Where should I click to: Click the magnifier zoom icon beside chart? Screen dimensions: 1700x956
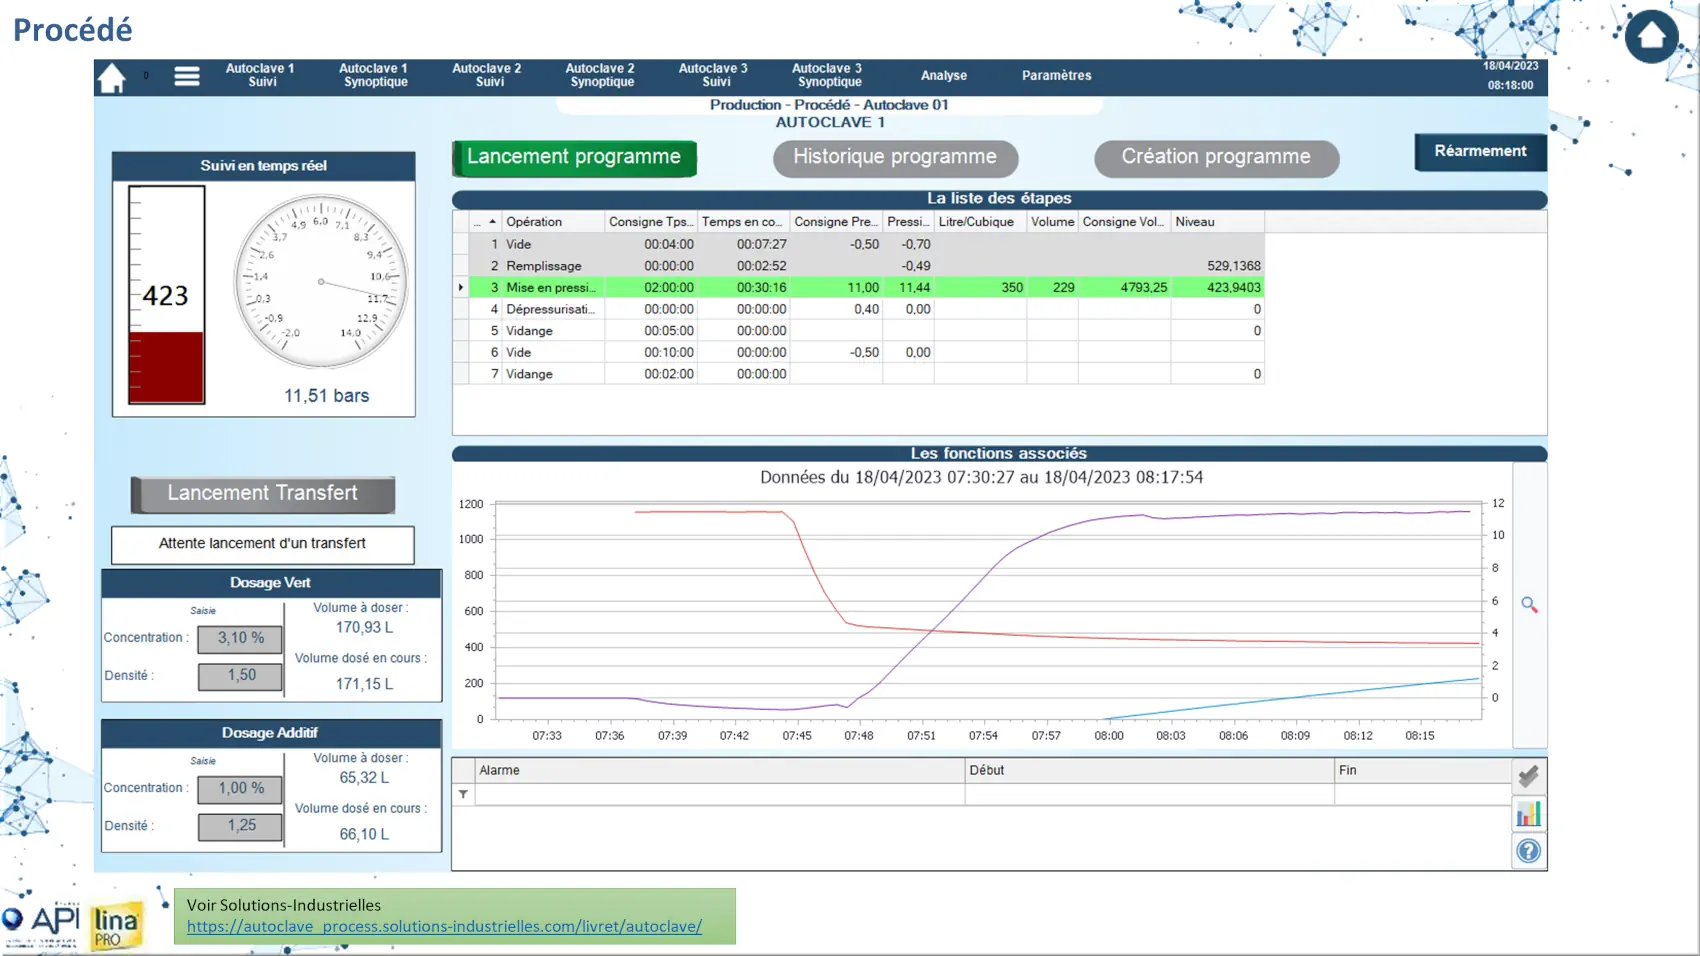click(x=1529, y=605)
